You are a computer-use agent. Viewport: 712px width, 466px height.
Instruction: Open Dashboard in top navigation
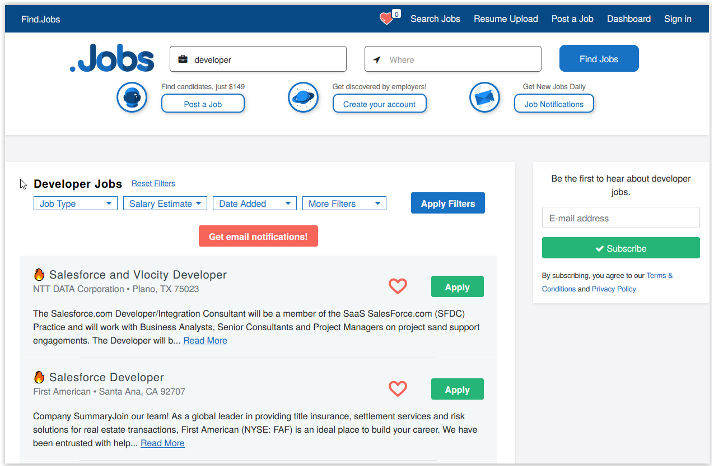629,19
